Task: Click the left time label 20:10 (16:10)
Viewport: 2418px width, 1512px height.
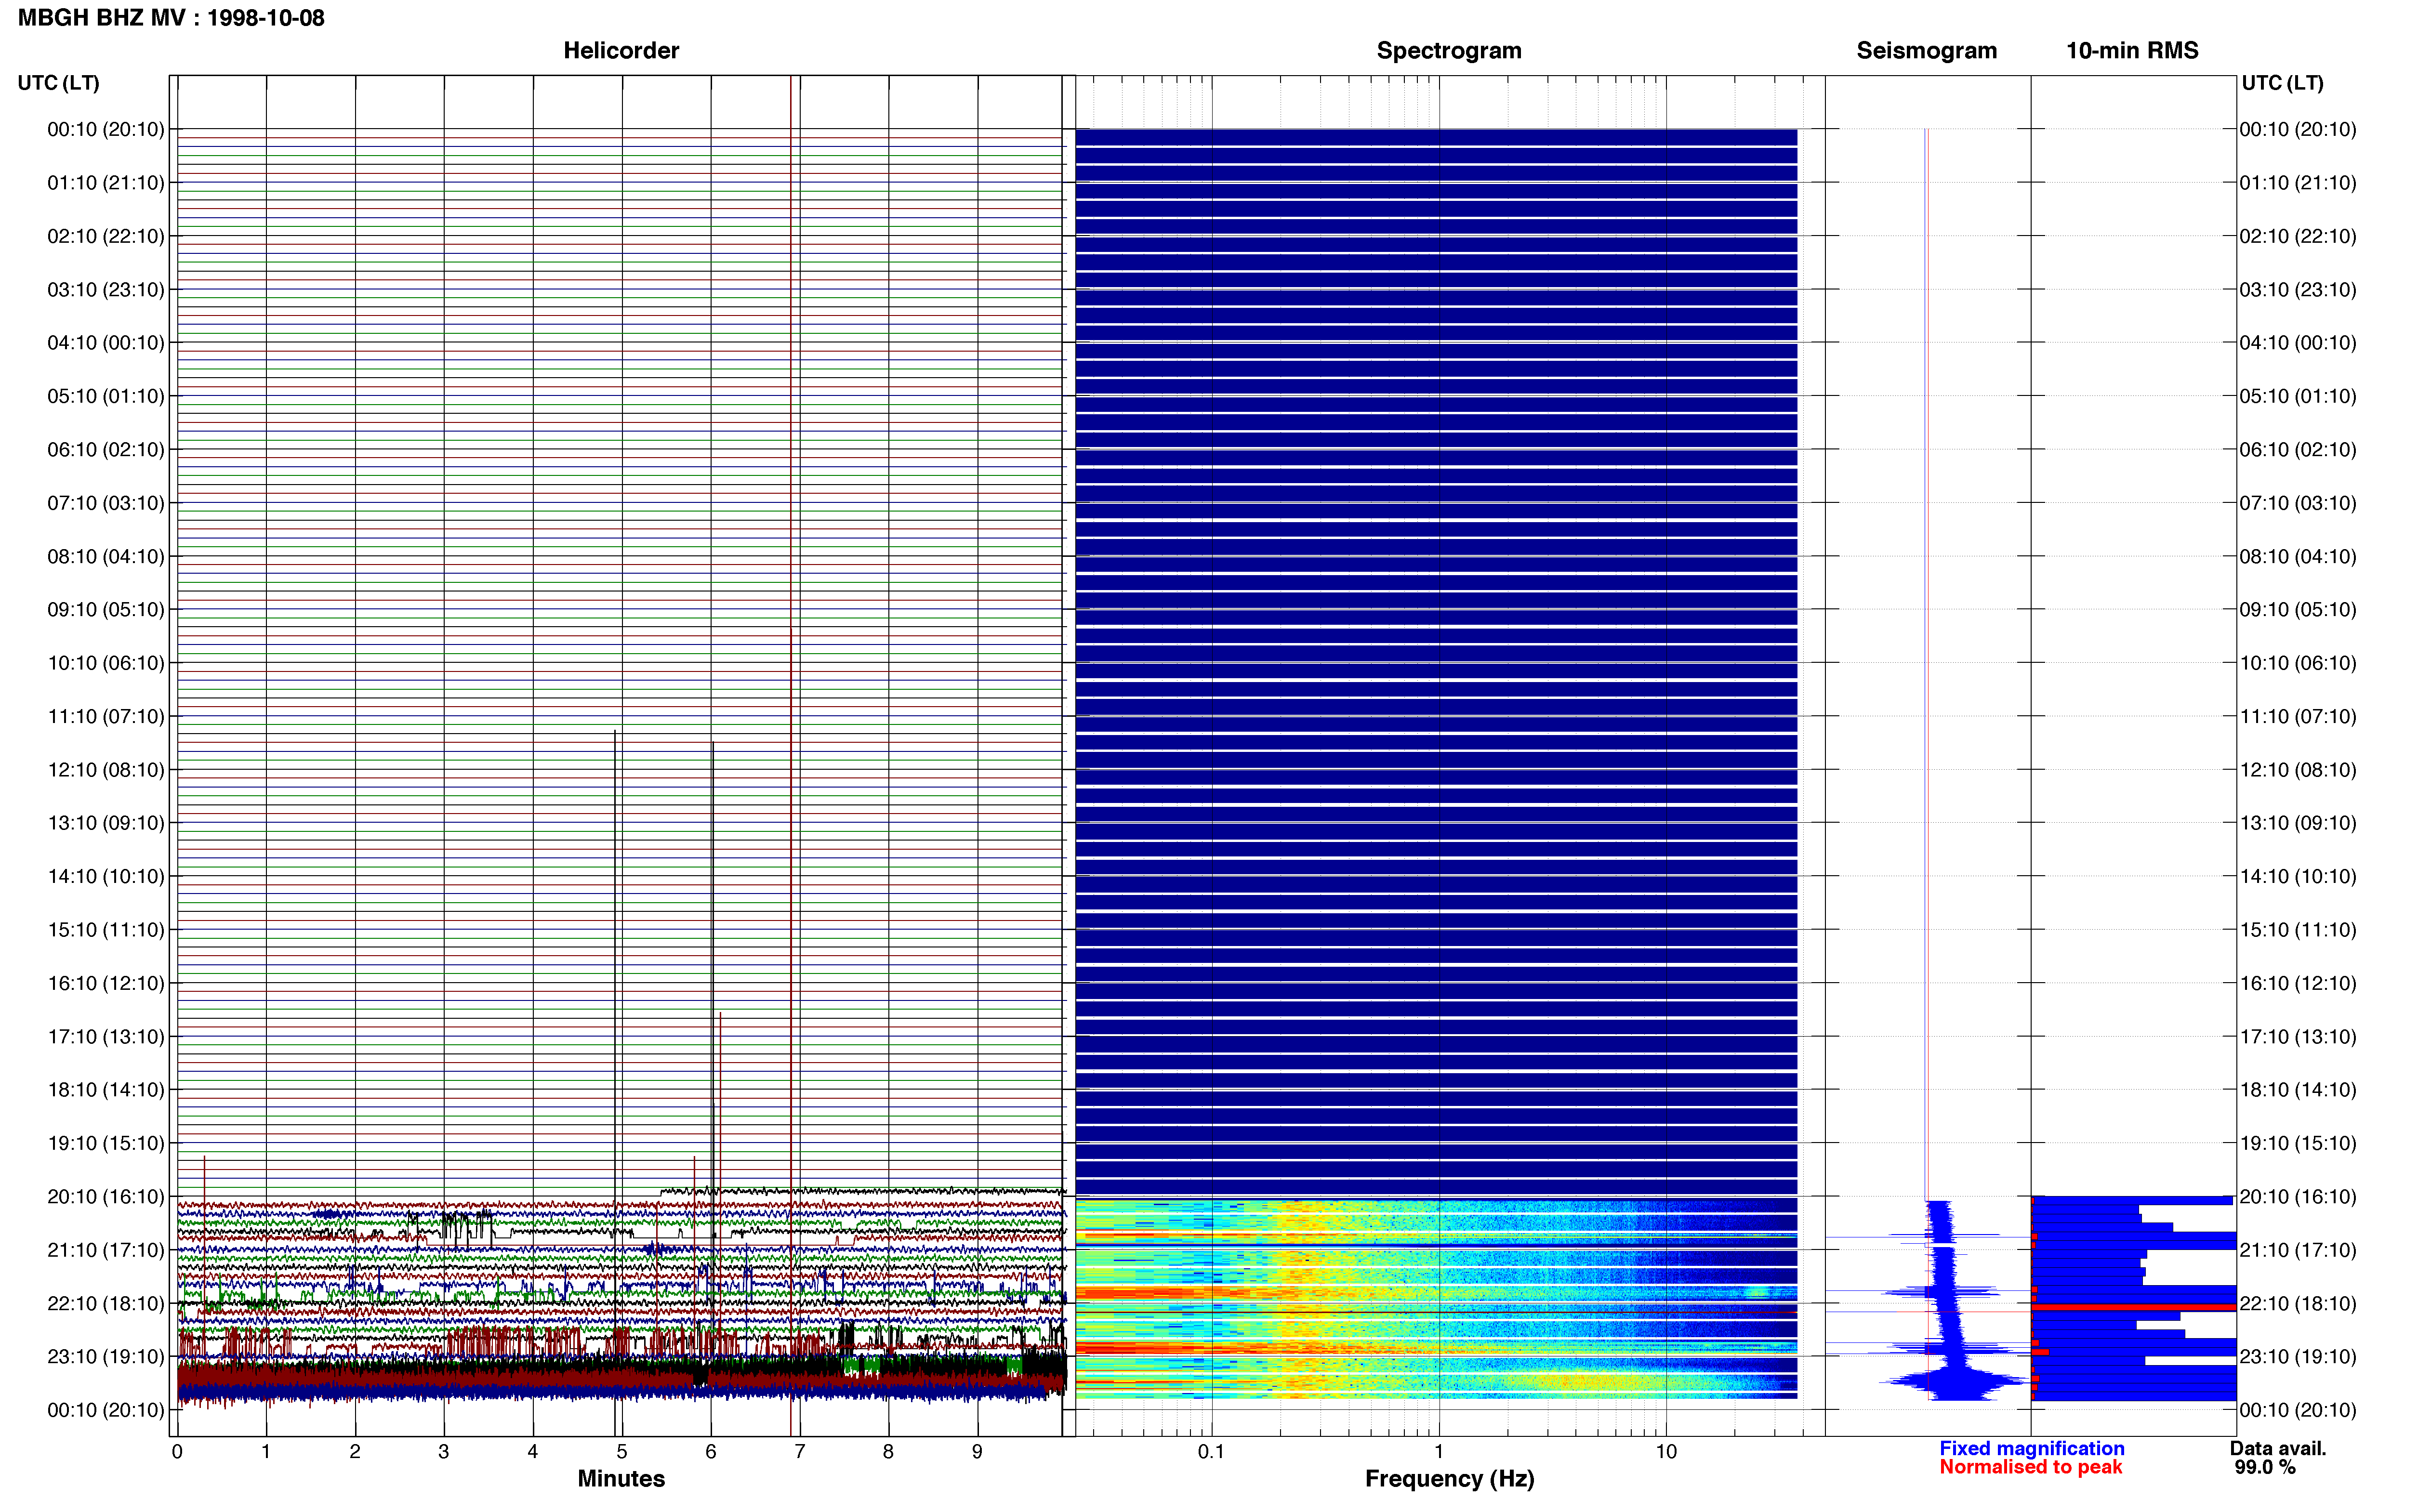Action: tap(106, 1196)
